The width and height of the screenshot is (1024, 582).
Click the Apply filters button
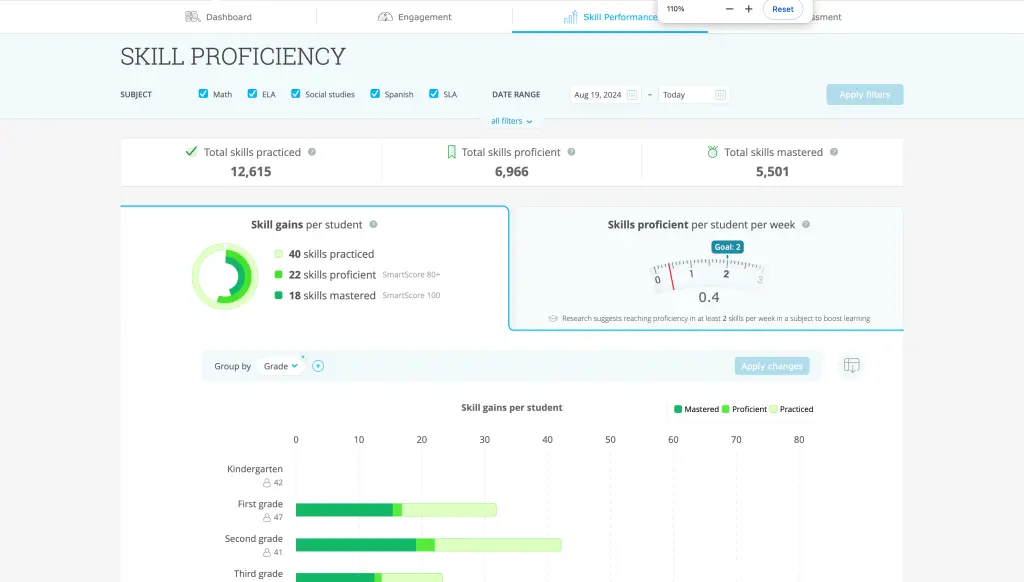coord(865,95)
